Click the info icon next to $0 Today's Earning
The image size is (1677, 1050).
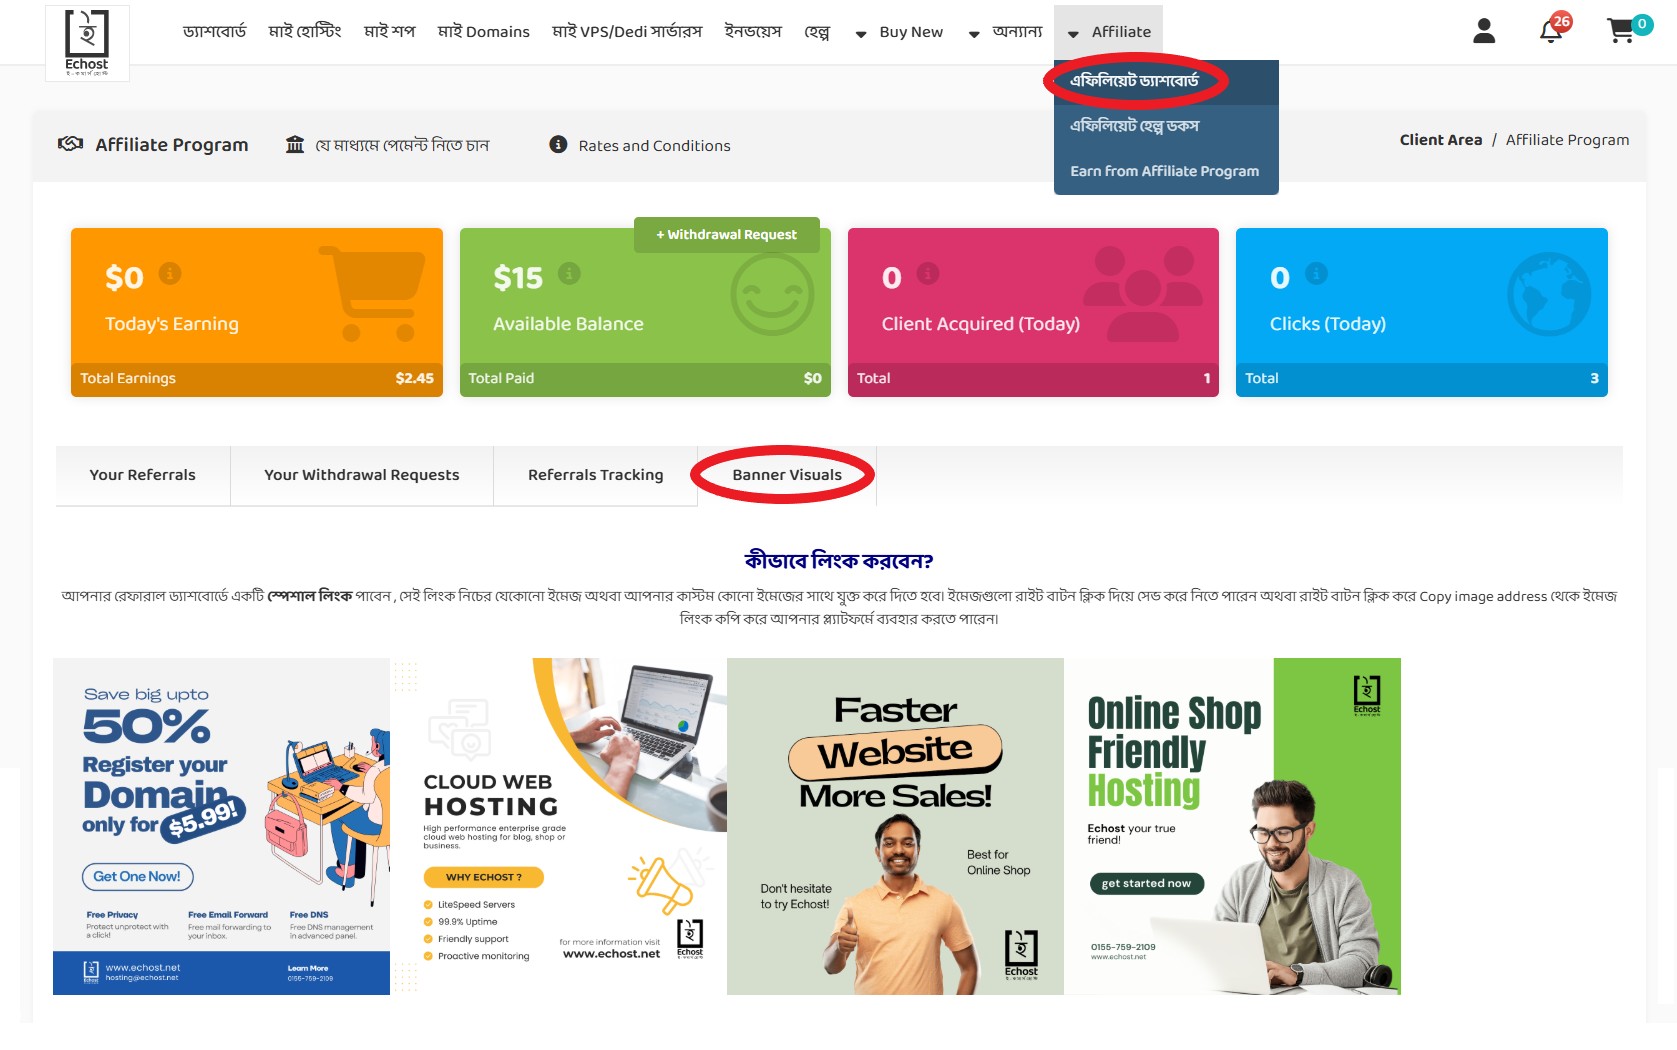click(170, 273)
